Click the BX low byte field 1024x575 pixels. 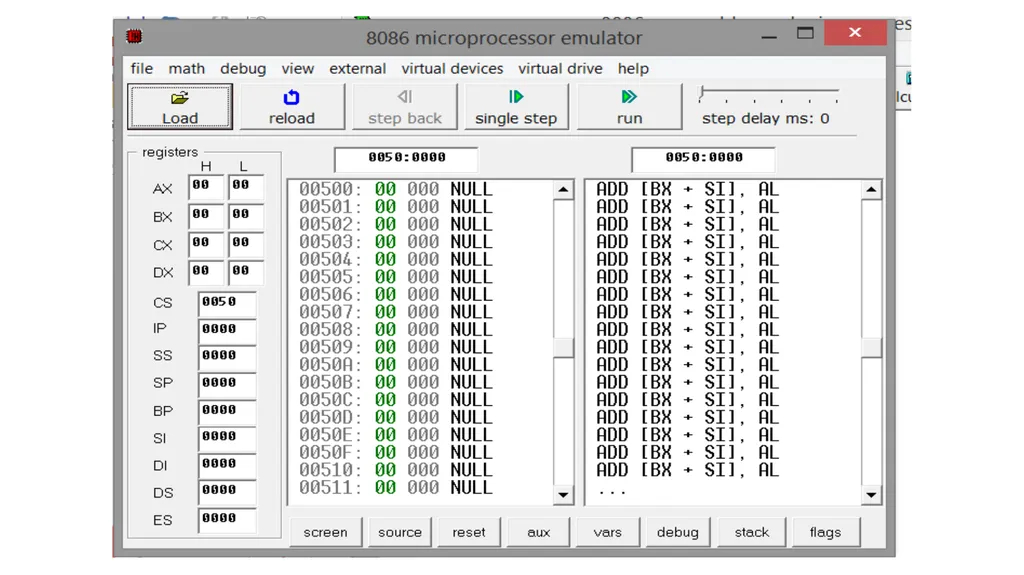(x=246, y=216)
